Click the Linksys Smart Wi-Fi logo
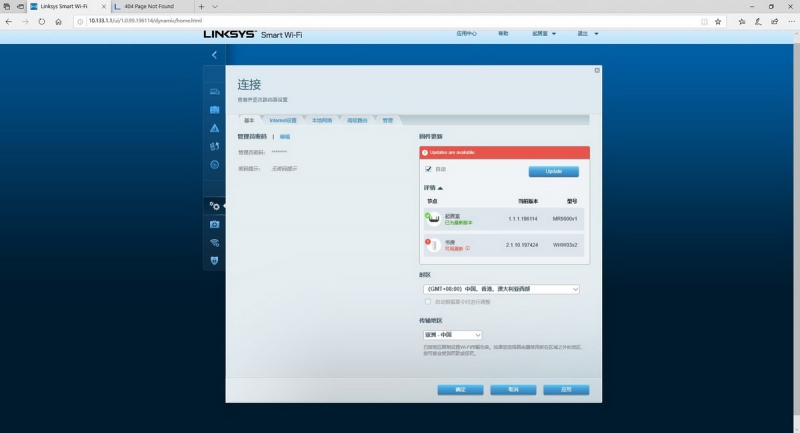Screen dimensions: 800x433 [x=253, y=34]
